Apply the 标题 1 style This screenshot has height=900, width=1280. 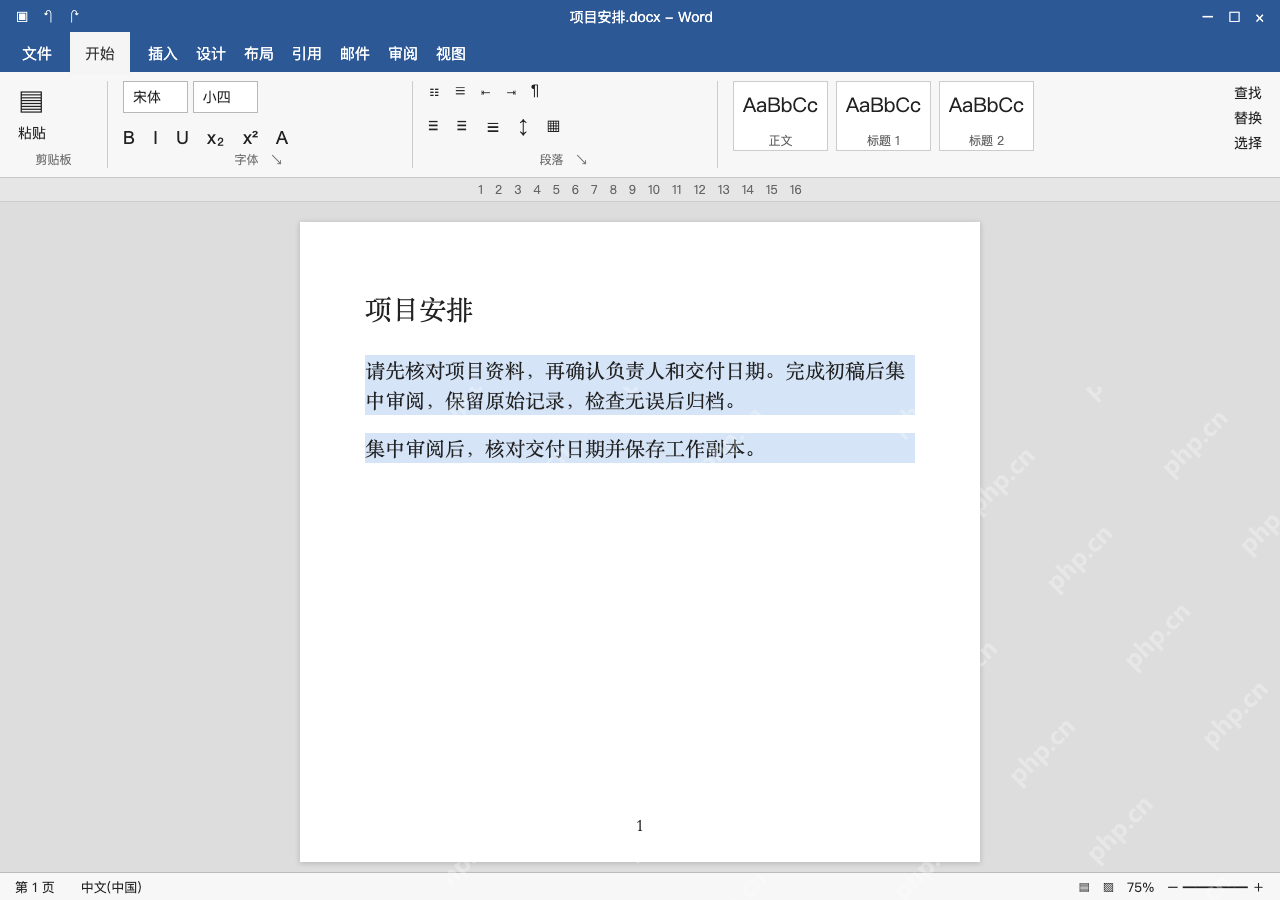(x=883, y=116)
